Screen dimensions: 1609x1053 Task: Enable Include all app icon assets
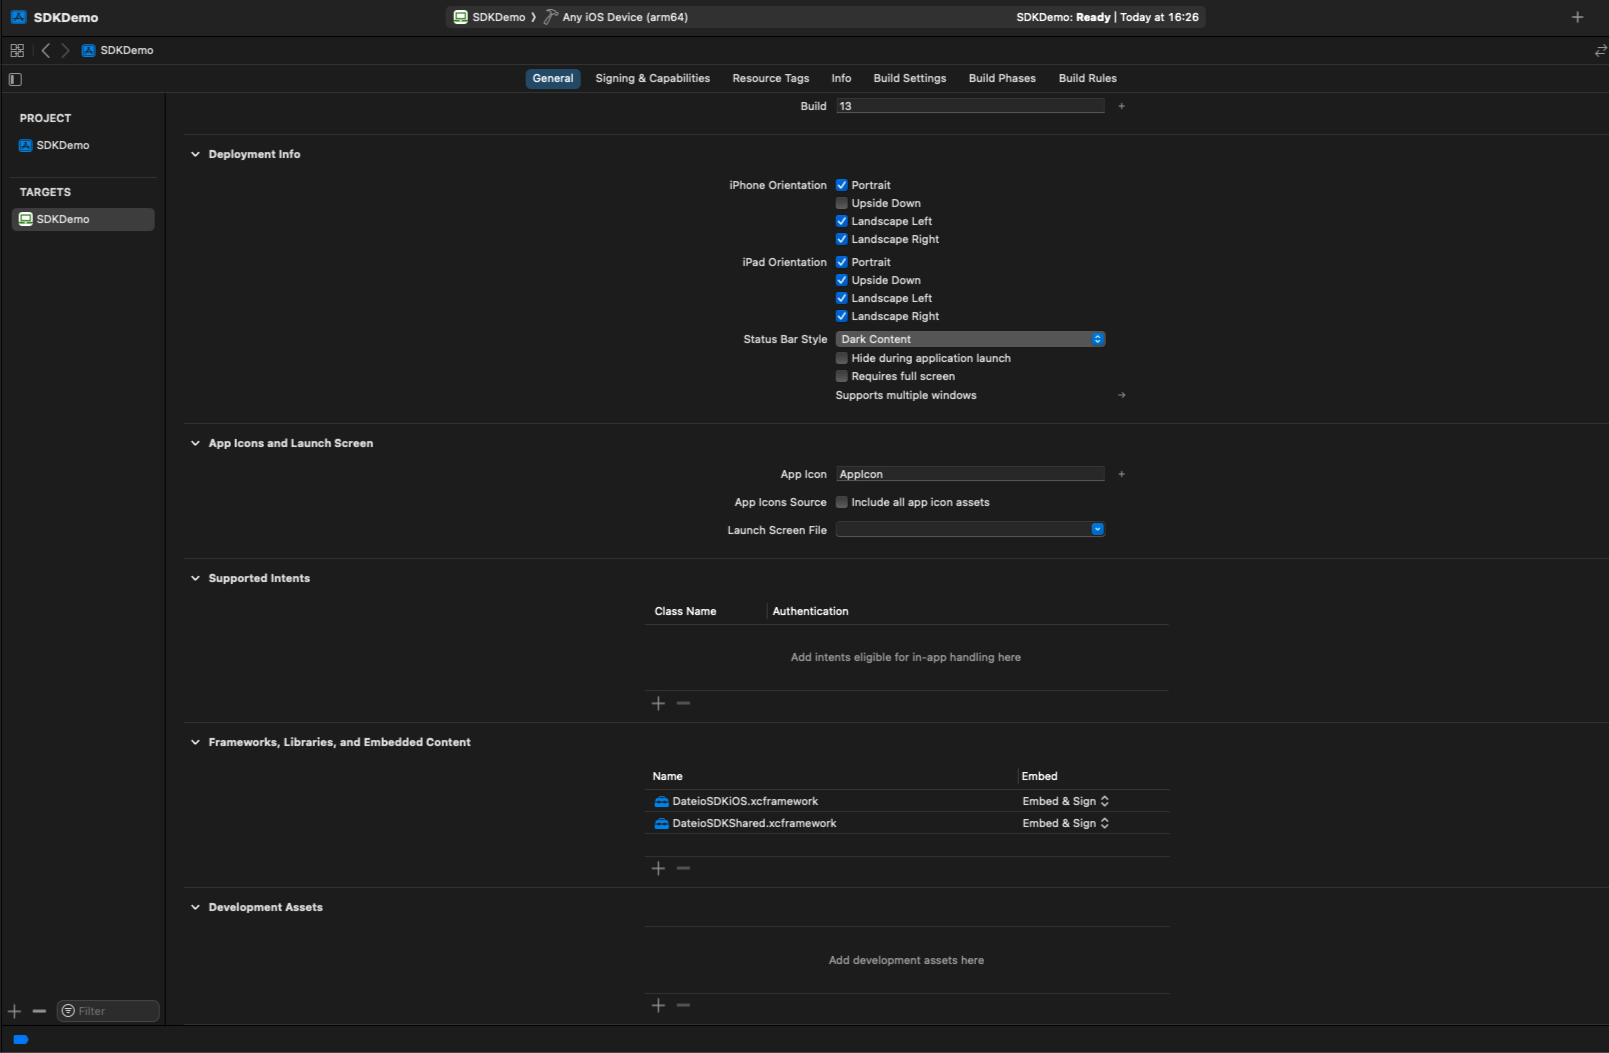pos(842,502)
